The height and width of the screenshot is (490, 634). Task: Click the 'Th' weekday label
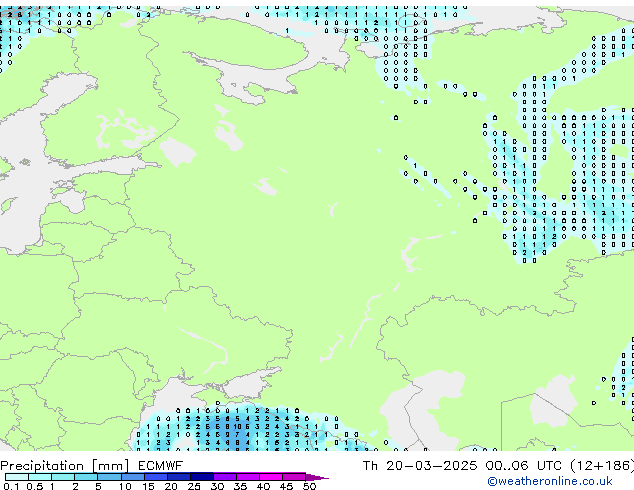point(370,466)
